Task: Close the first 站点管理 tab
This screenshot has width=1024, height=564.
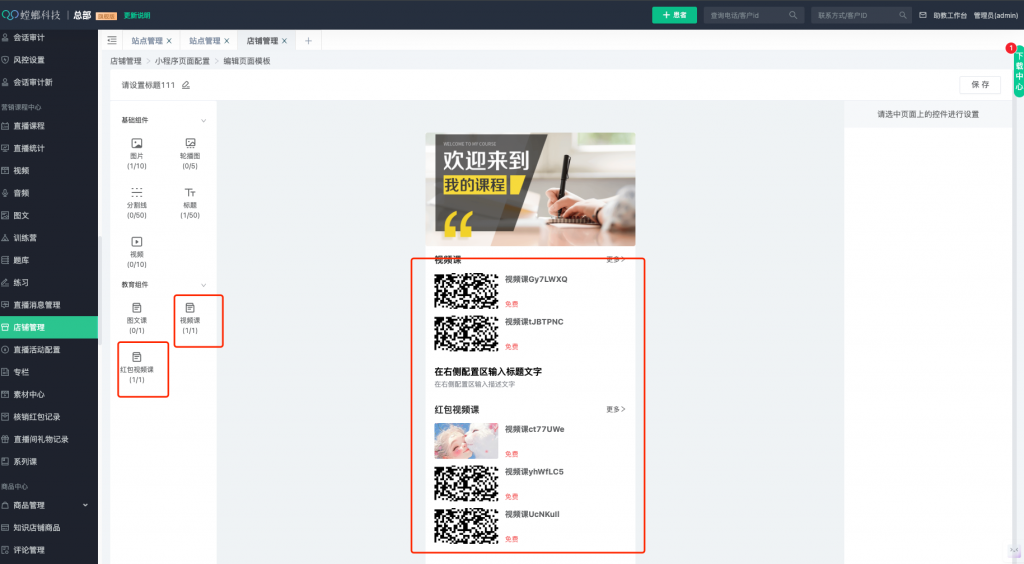Action: [x=169, y=40]
